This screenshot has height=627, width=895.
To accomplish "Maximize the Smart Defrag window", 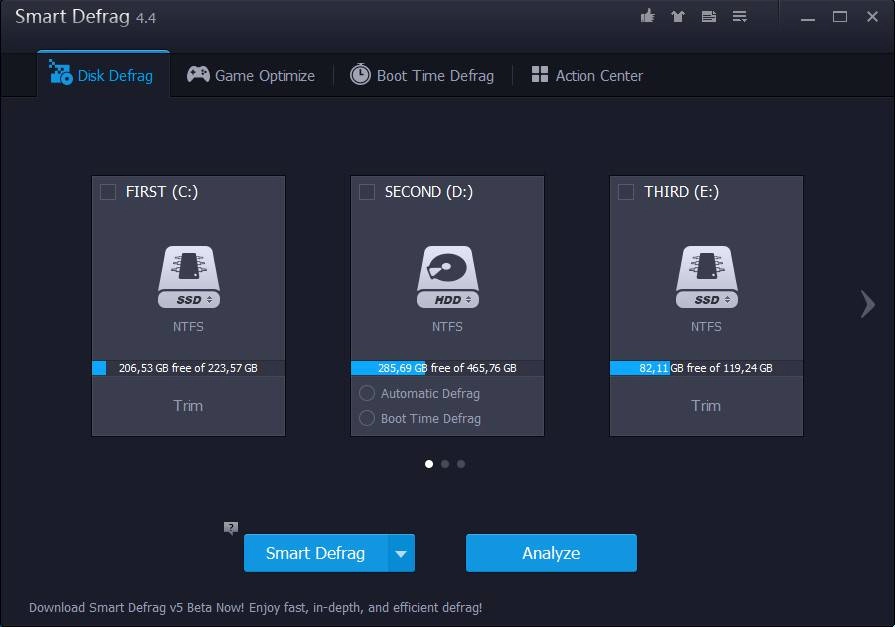I will (x=840, y=17).
